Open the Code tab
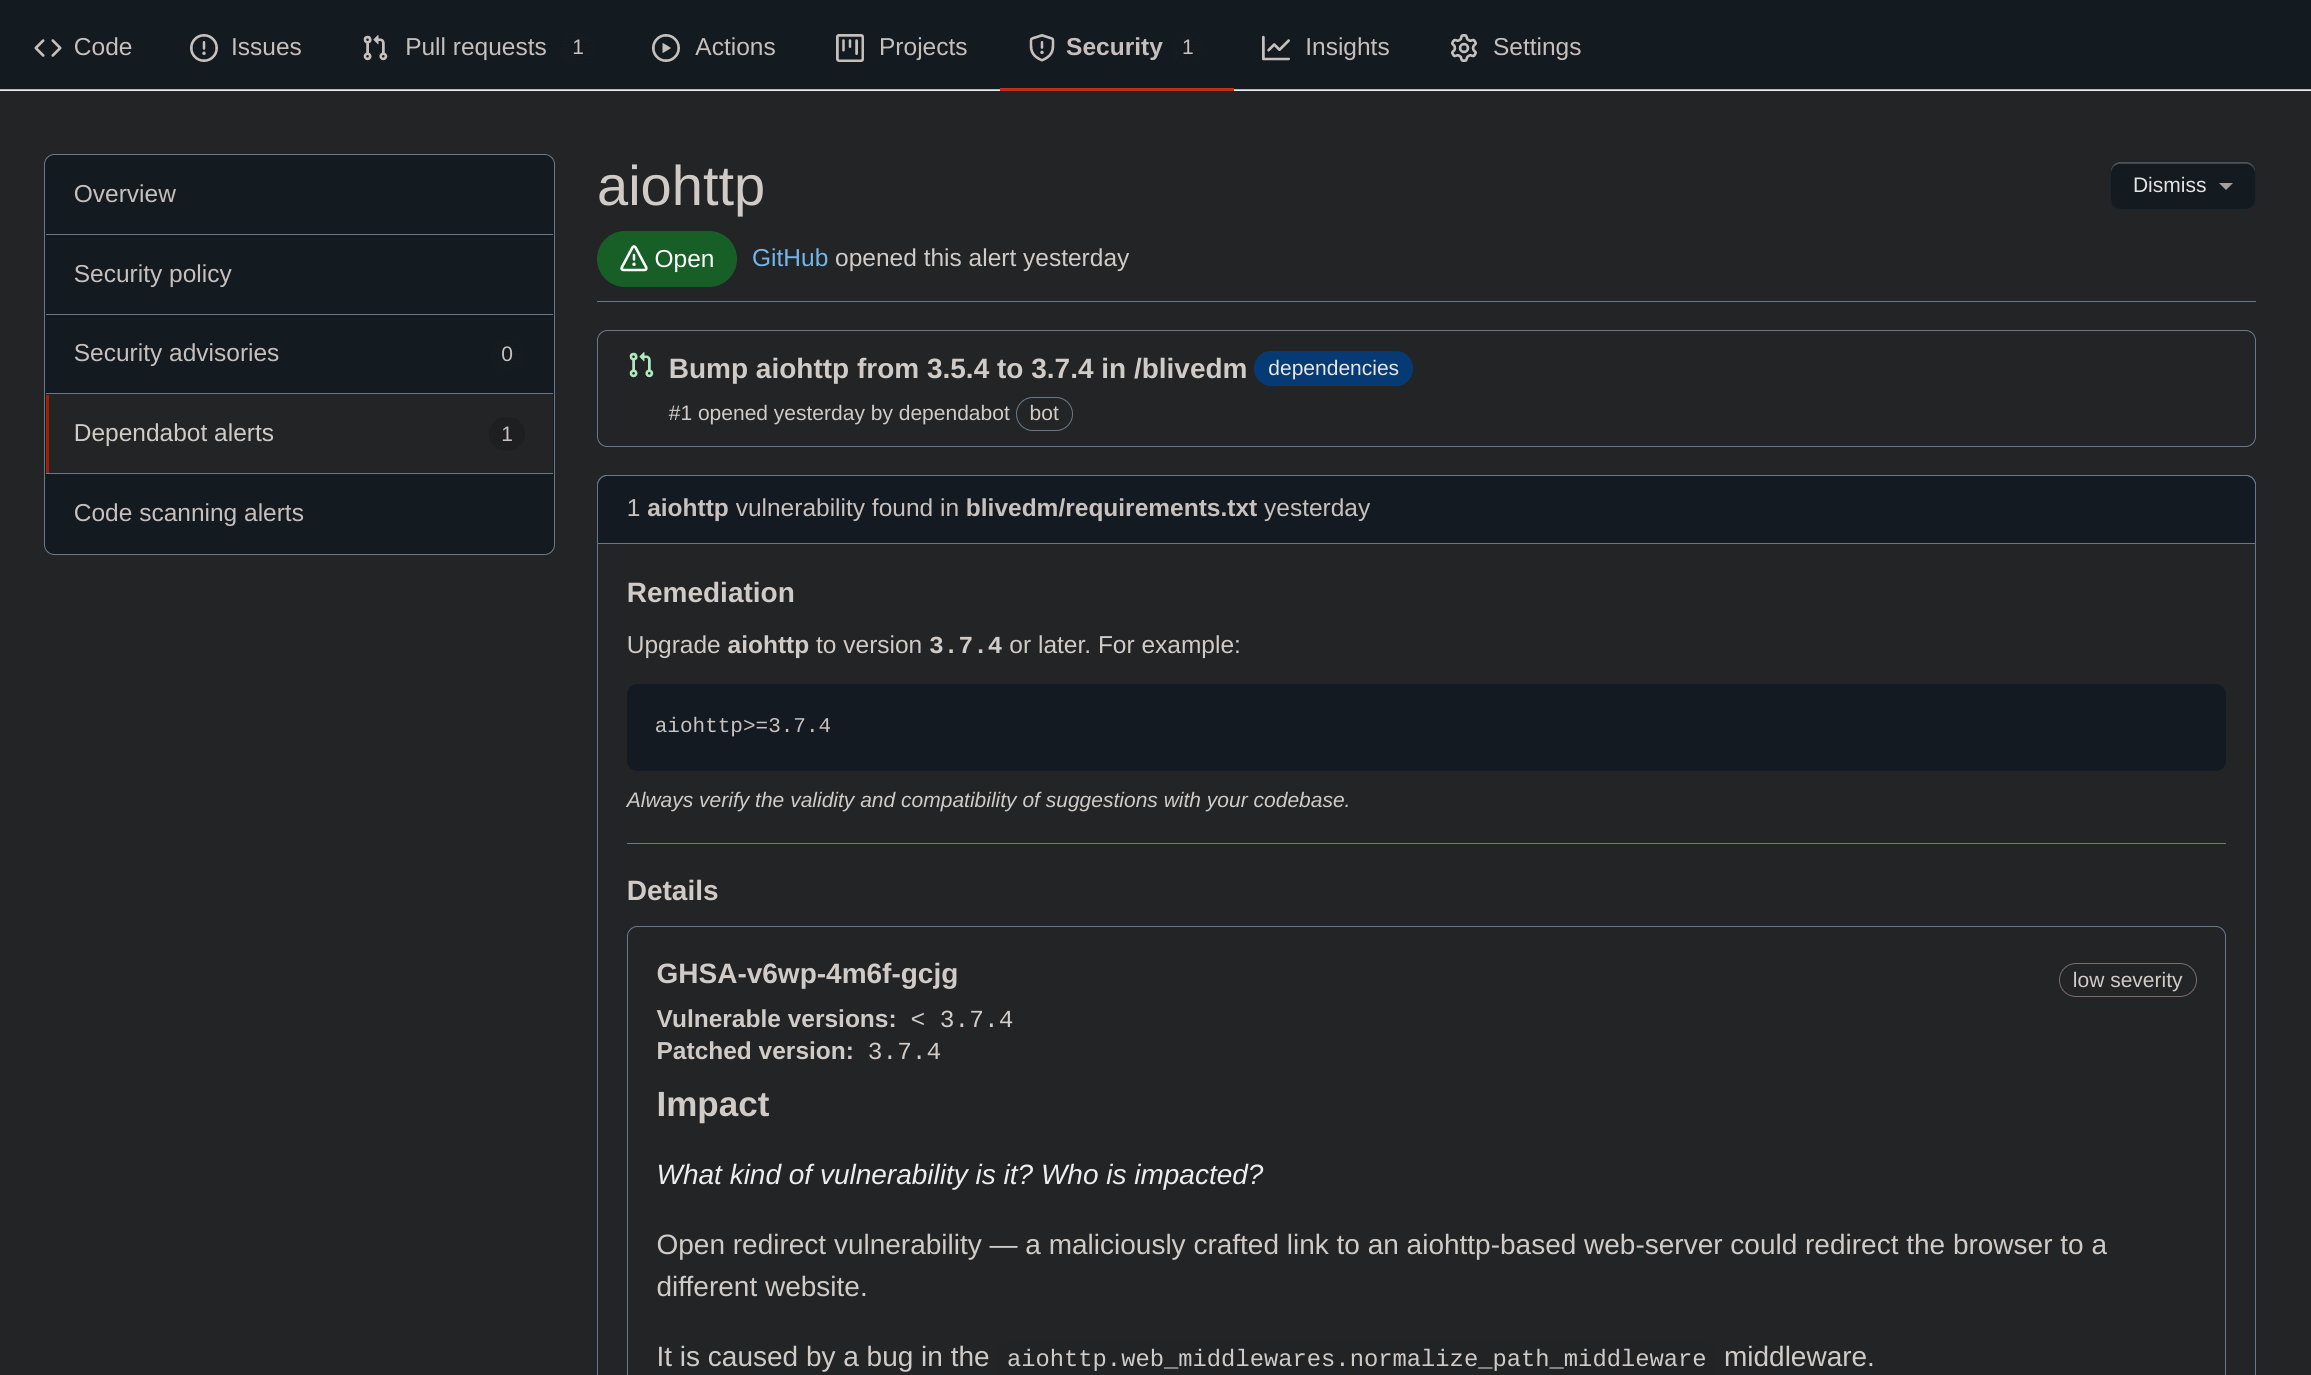Screen dimensions: 2311x1375 pos(83,47)
